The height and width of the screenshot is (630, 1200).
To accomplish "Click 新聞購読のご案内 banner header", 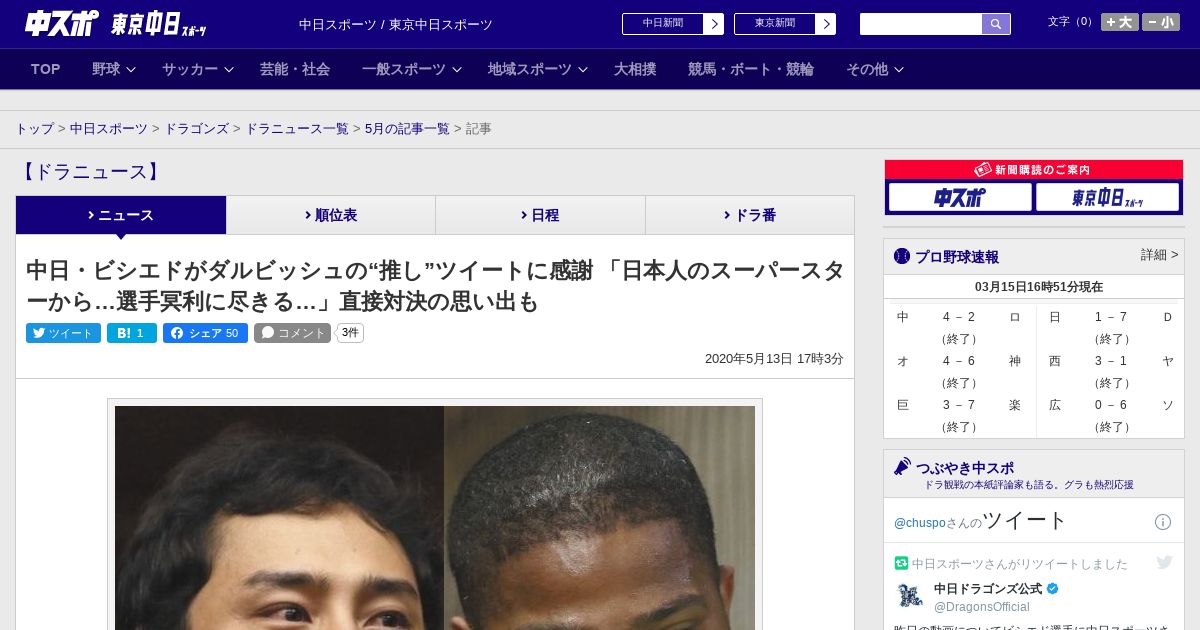I will tap(1034, 170).
